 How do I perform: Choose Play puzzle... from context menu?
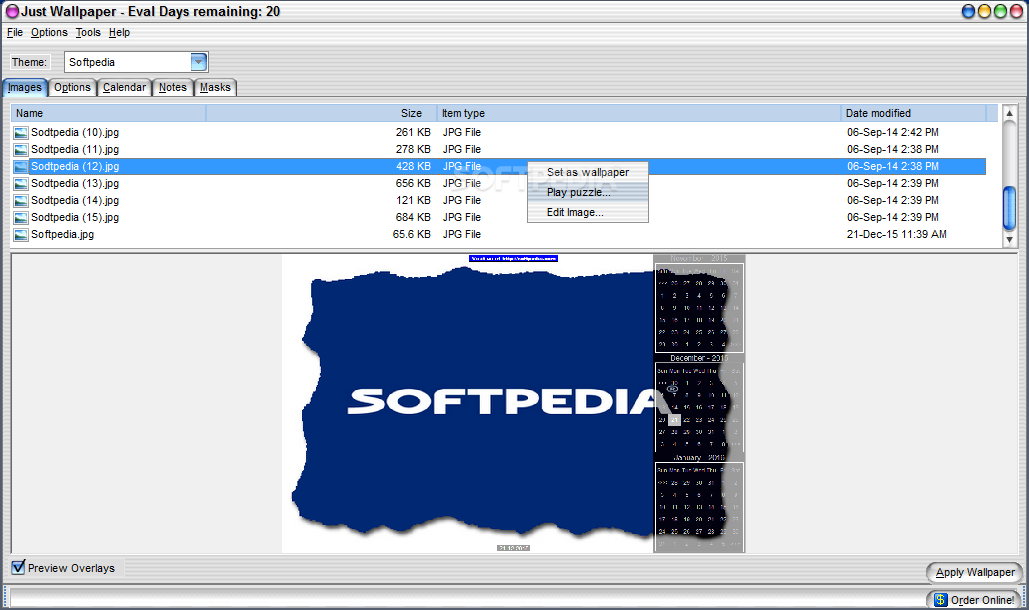coord(588,192)
